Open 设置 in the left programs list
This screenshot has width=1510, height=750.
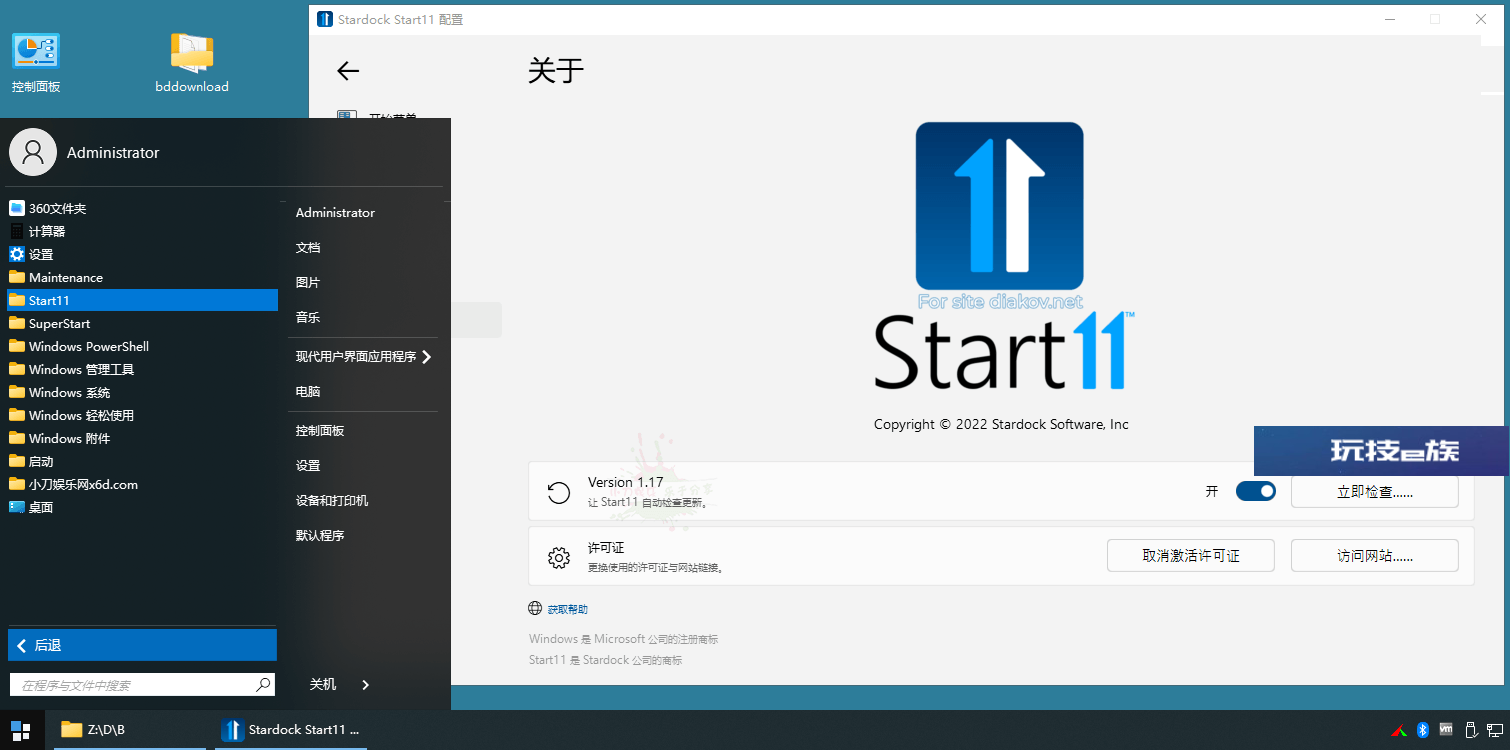[142, 254]
